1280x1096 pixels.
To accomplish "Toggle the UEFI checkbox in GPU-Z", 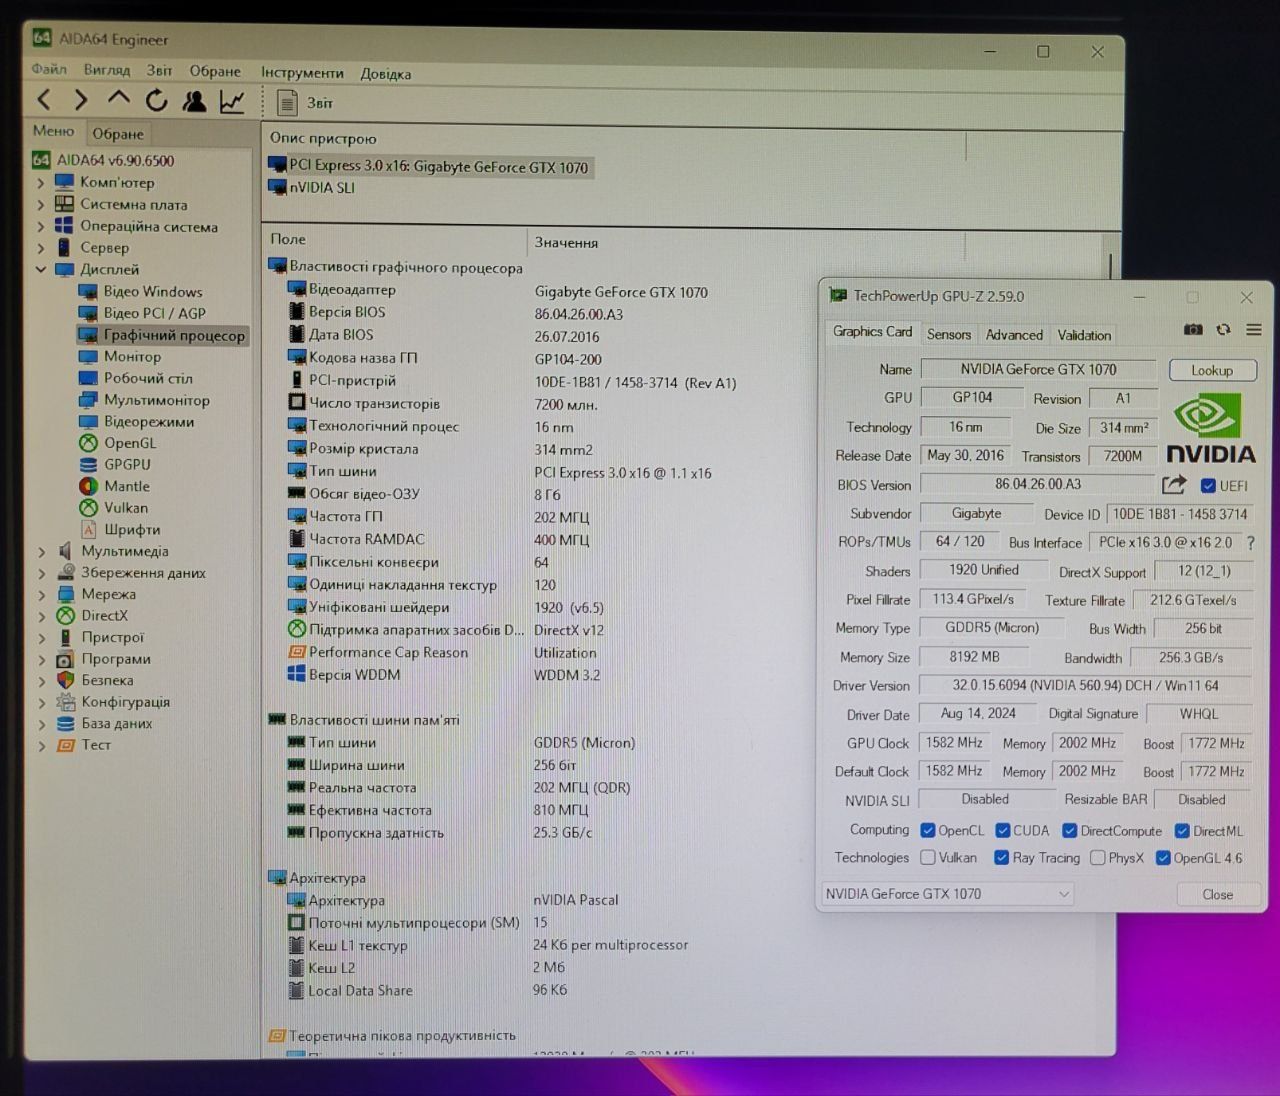I will click(x=1208, y=486).
